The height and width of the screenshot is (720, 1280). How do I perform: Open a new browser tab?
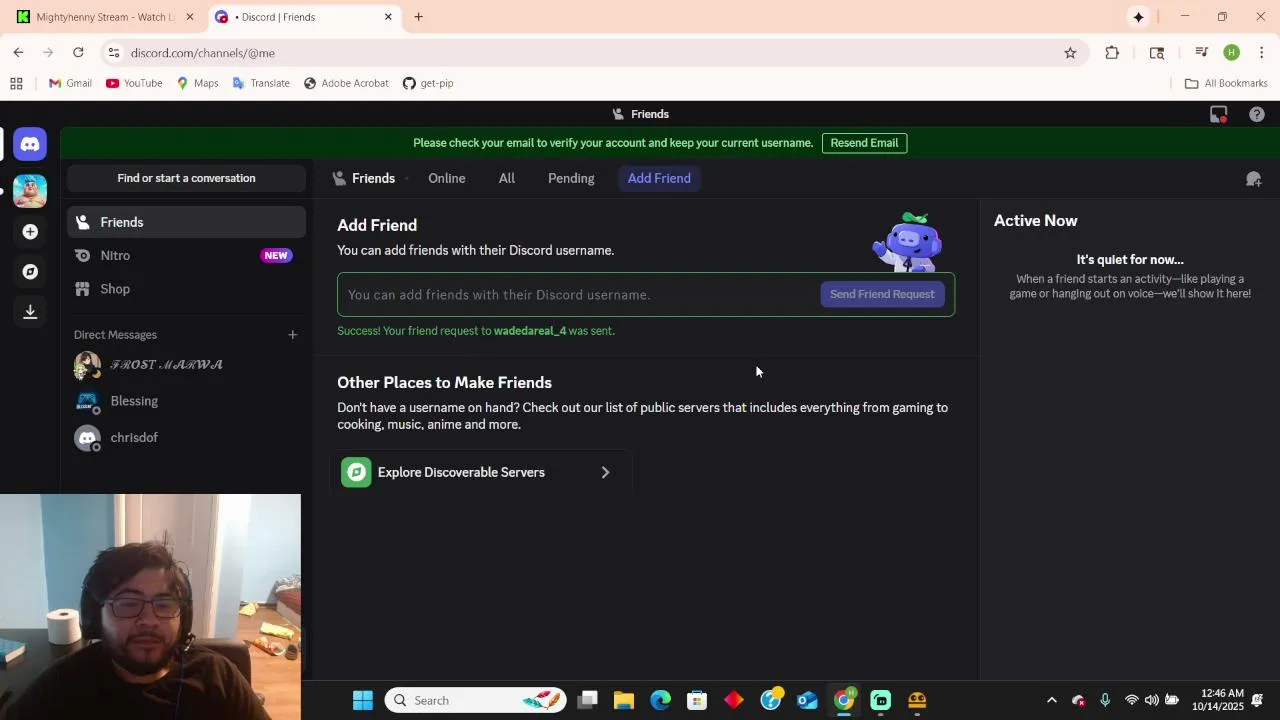[x=418, y=17]
